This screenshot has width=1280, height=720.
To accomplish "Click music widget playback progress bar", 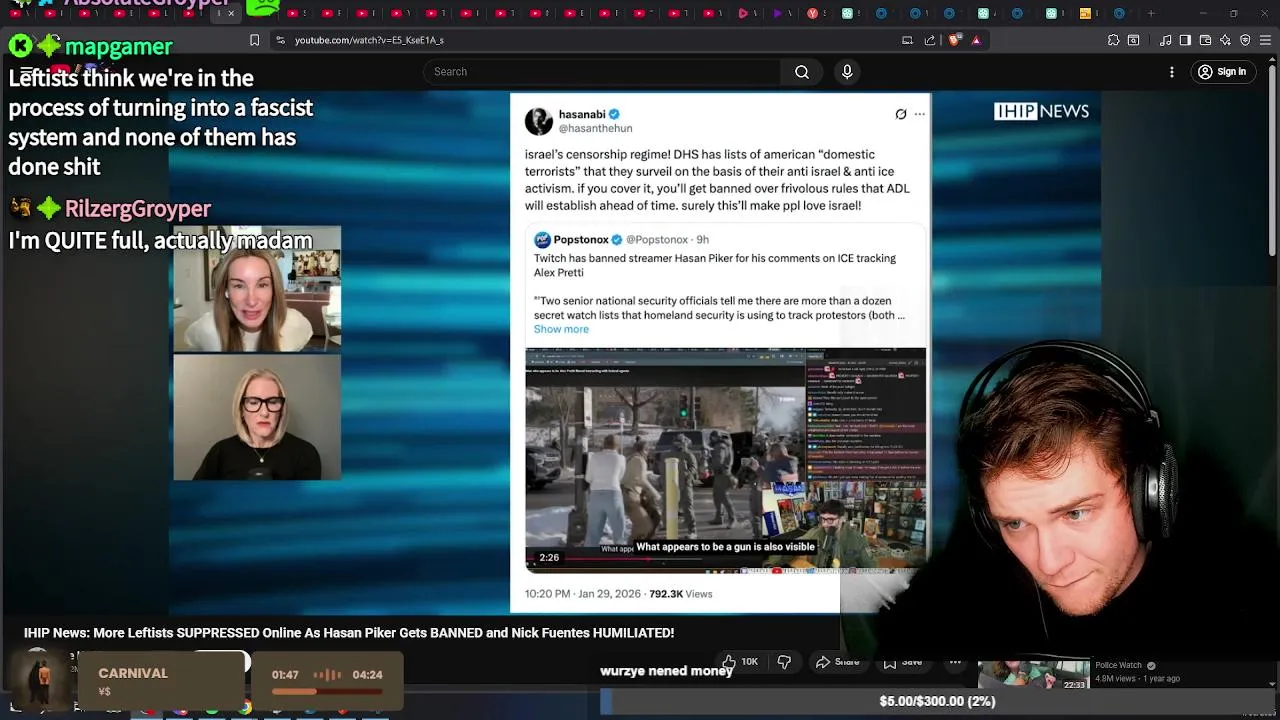I will tap(327, 691).
